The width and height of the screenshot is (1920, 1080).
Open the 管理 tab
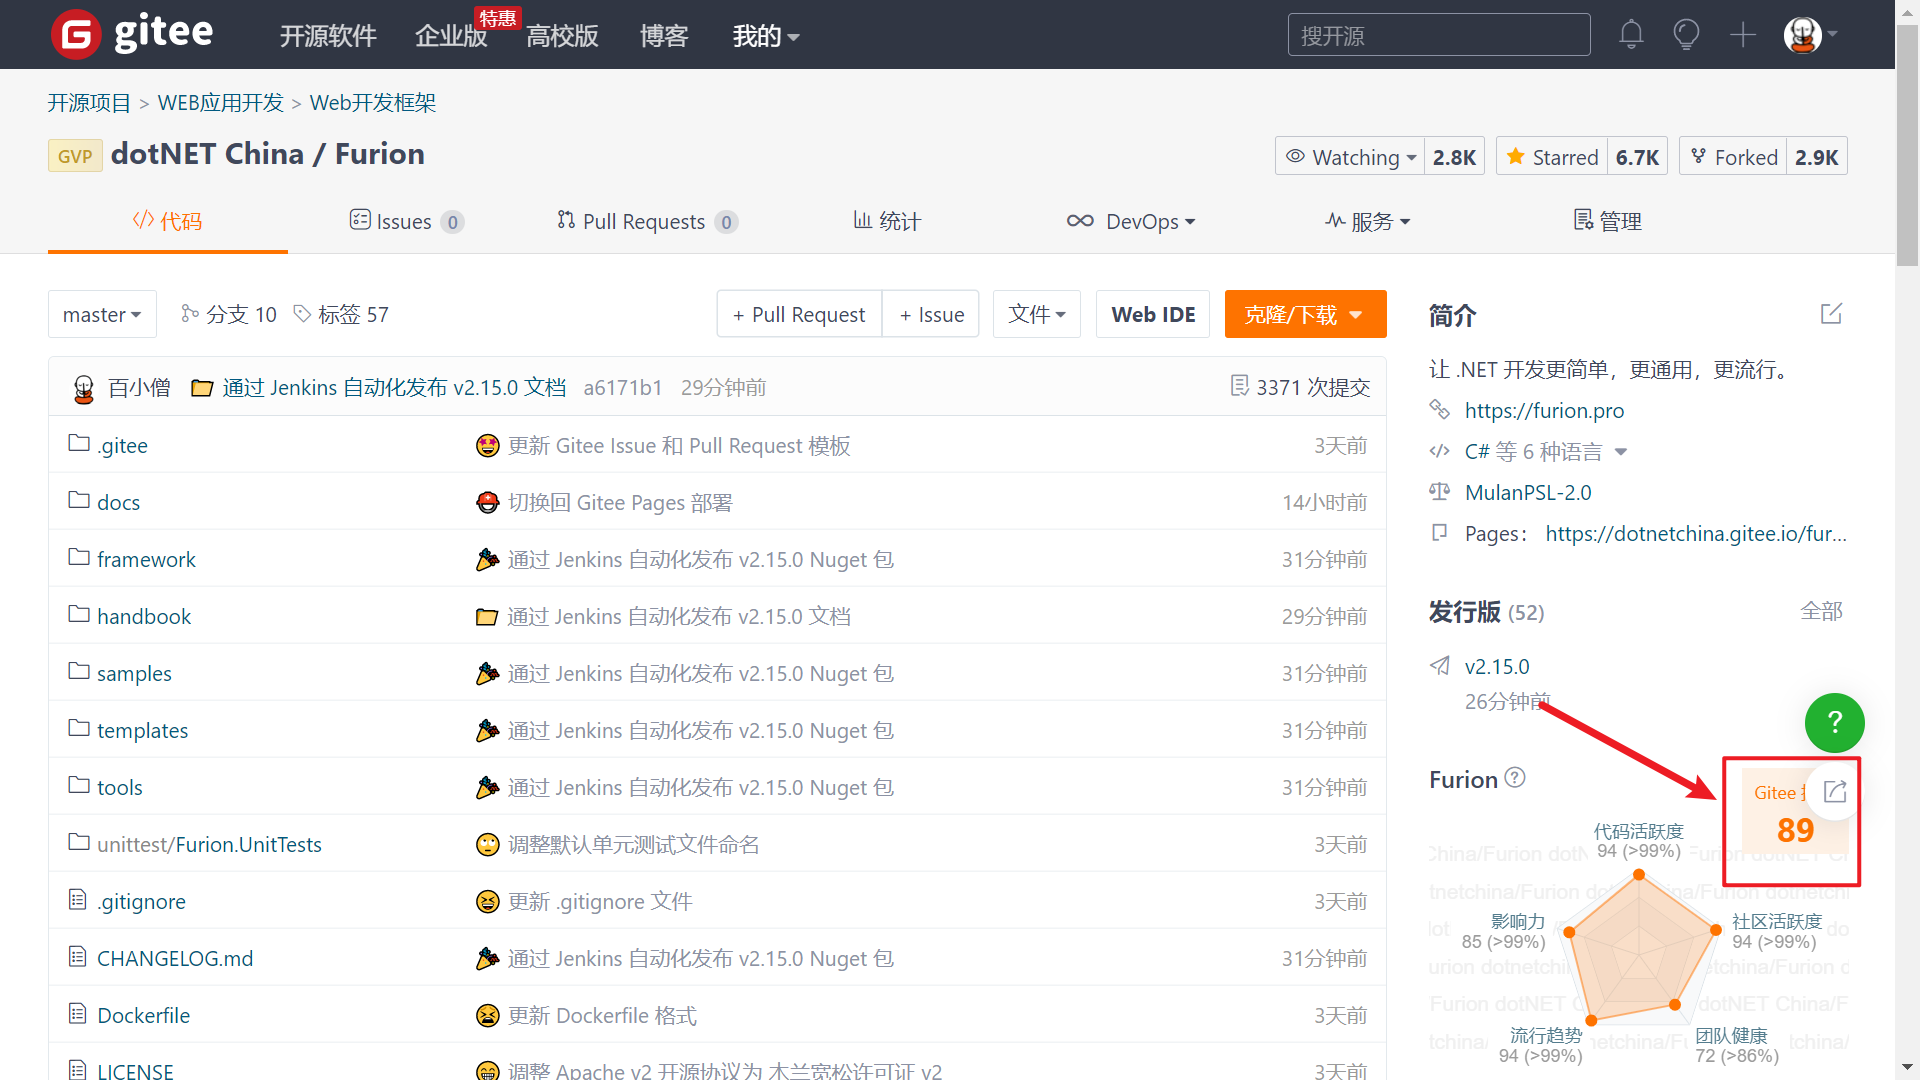pos(1607,221)
